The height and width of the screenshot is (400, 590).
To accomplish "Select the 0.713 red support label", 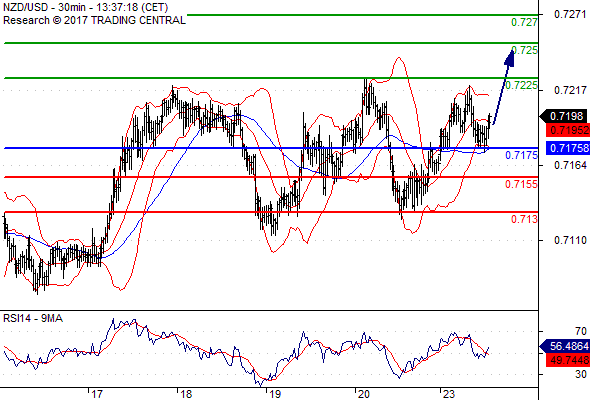I will 524,219.
